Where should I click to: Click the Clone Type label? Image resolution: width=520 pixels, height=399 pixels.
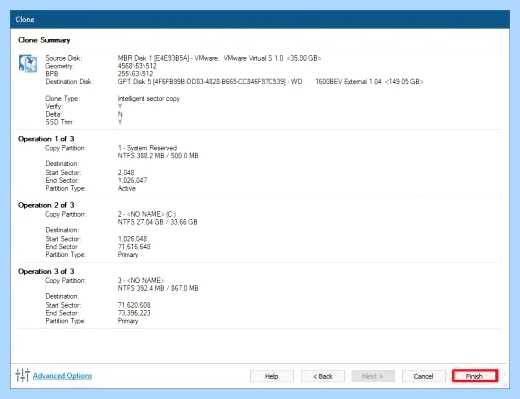click(x=62, y=99)
